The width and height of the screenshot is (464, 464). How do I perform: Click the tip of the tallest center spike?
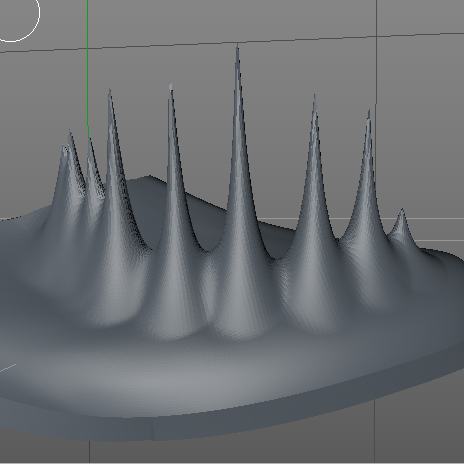click(237, 47)
